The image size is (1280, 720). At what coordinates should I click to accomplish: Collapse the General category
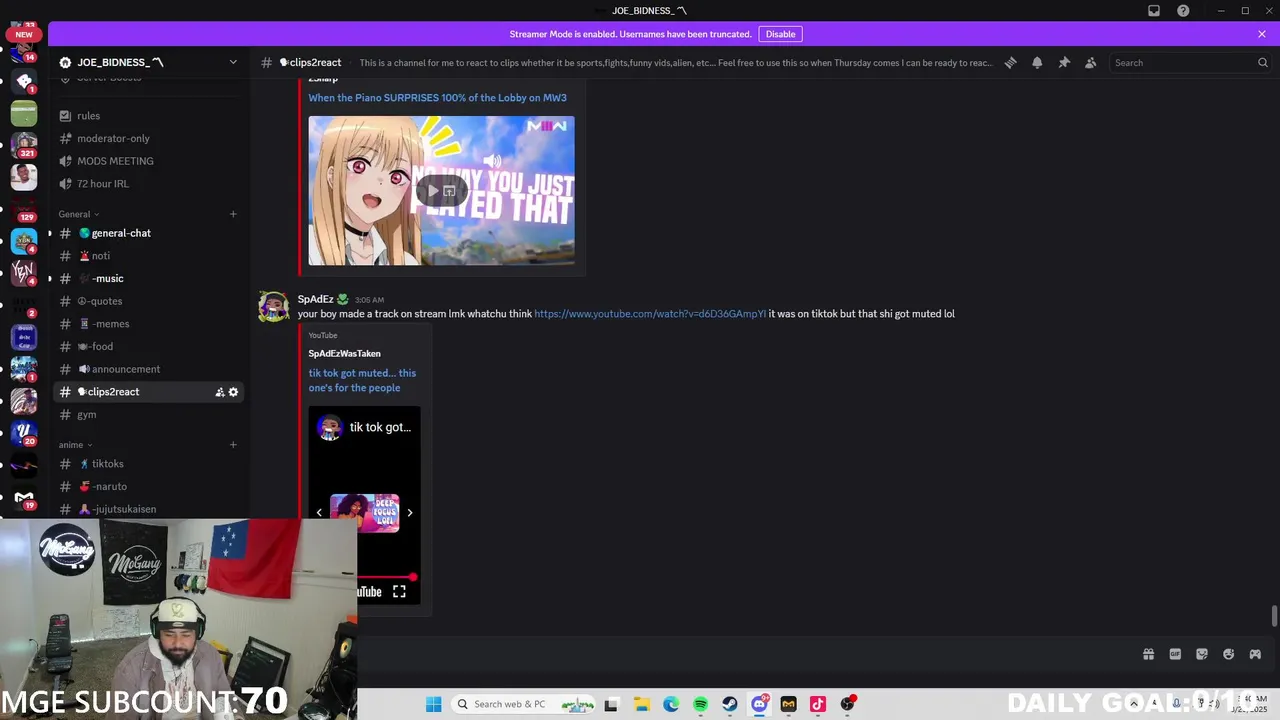pyautogui.click(x=79, y=214)
